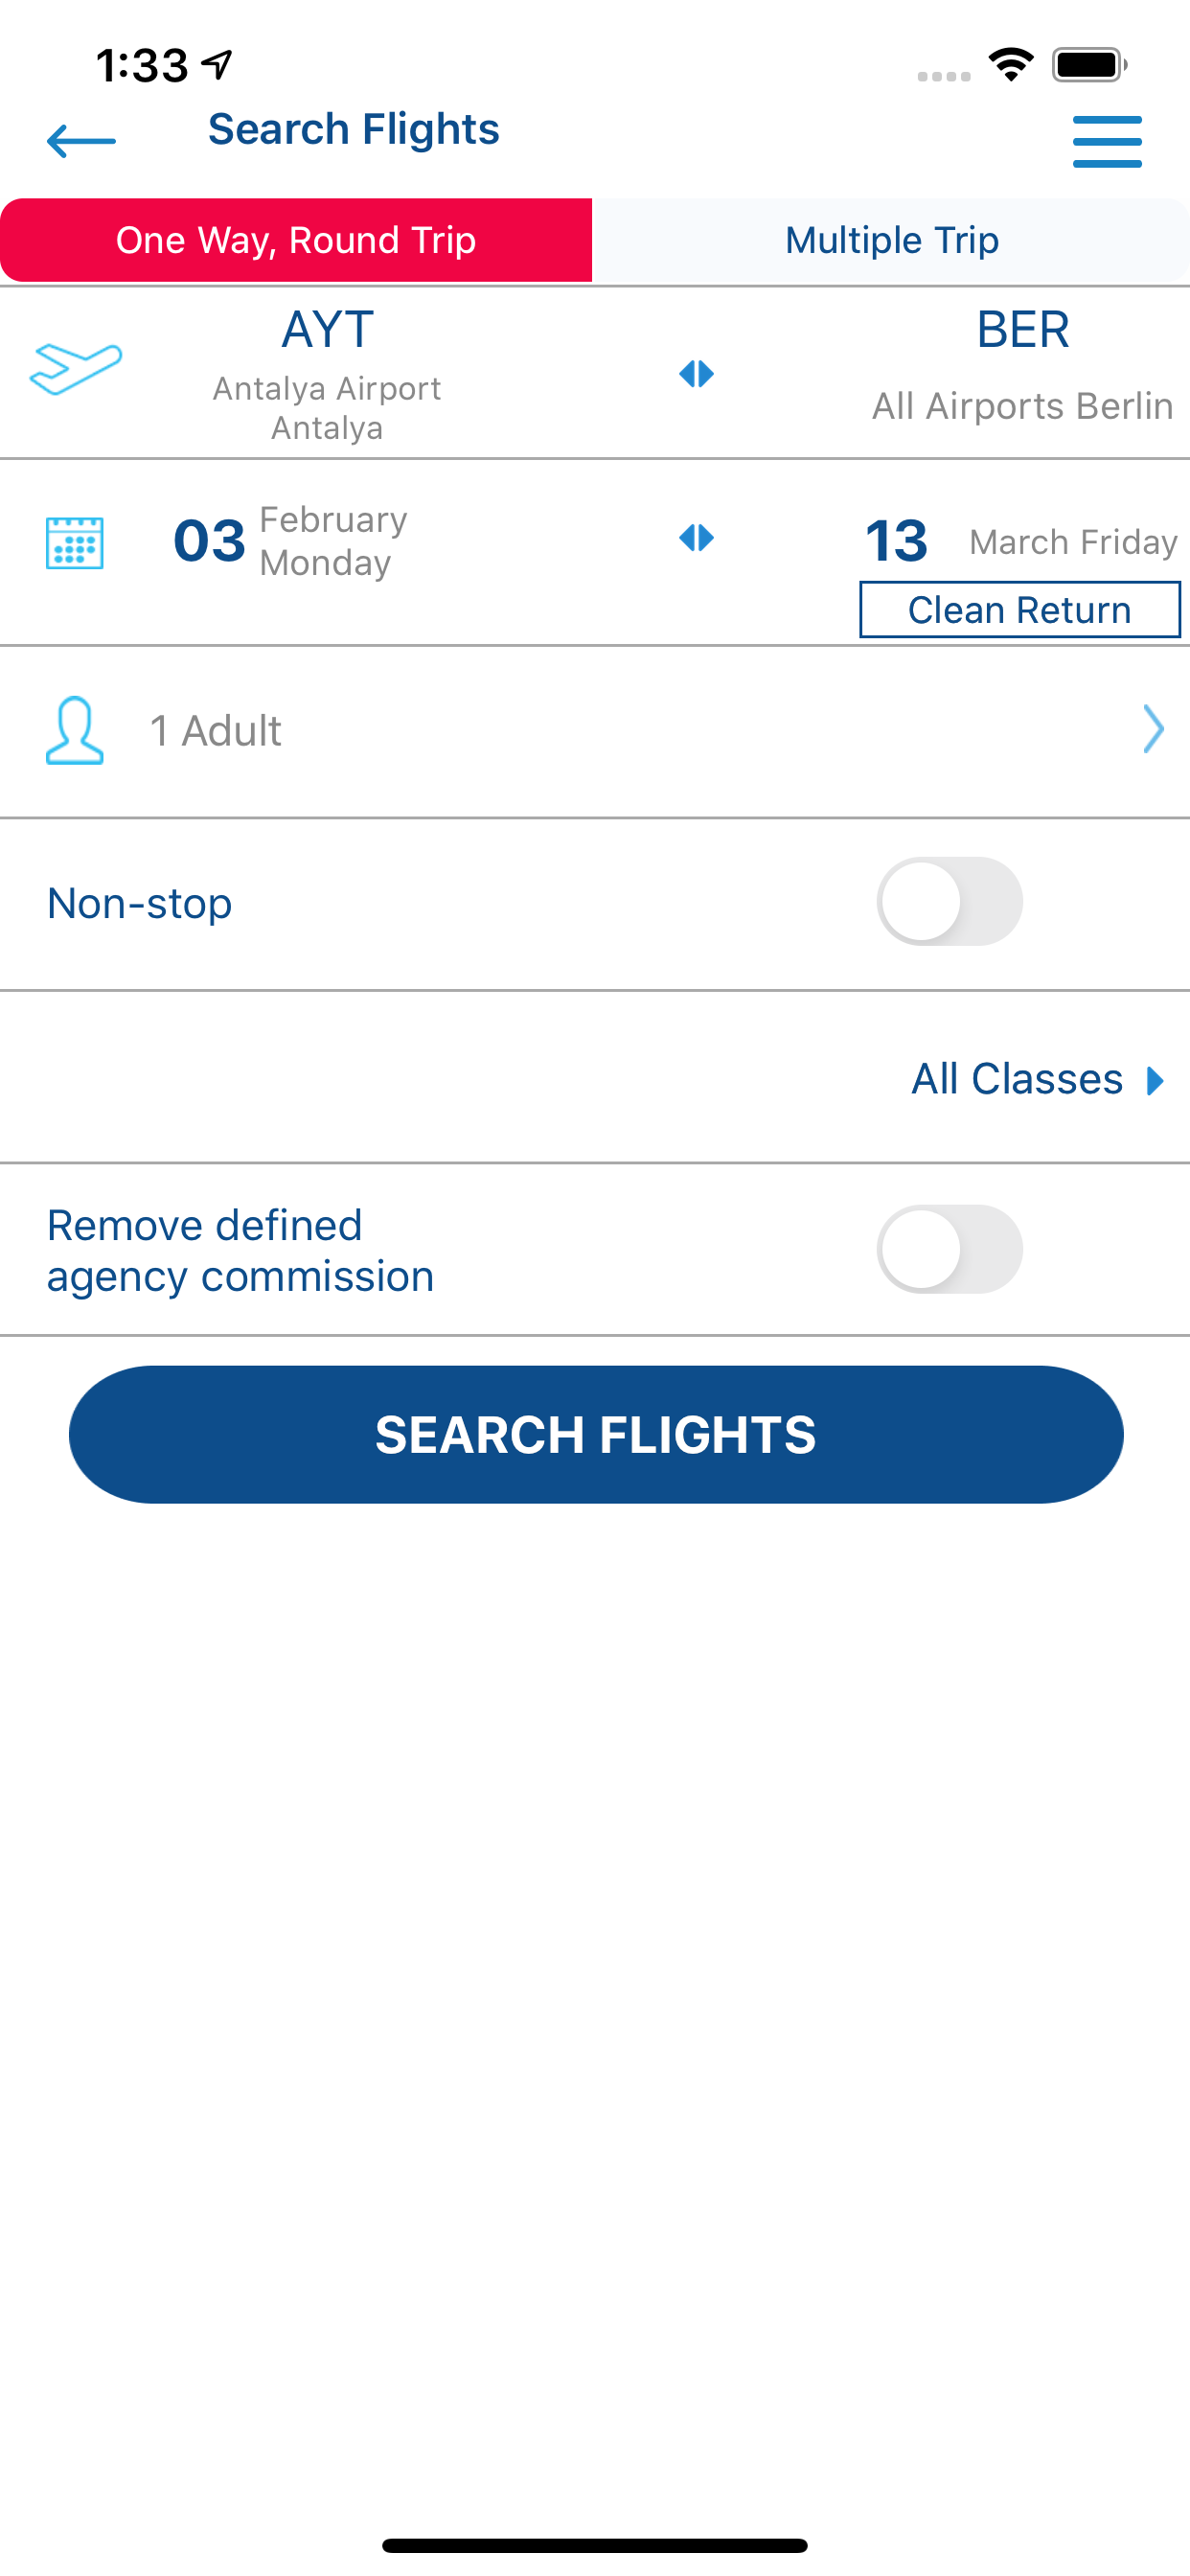The width and height of the screenshot is (1190, 2576).
Task: Tap the calendar icon
Action: (75, 543)
